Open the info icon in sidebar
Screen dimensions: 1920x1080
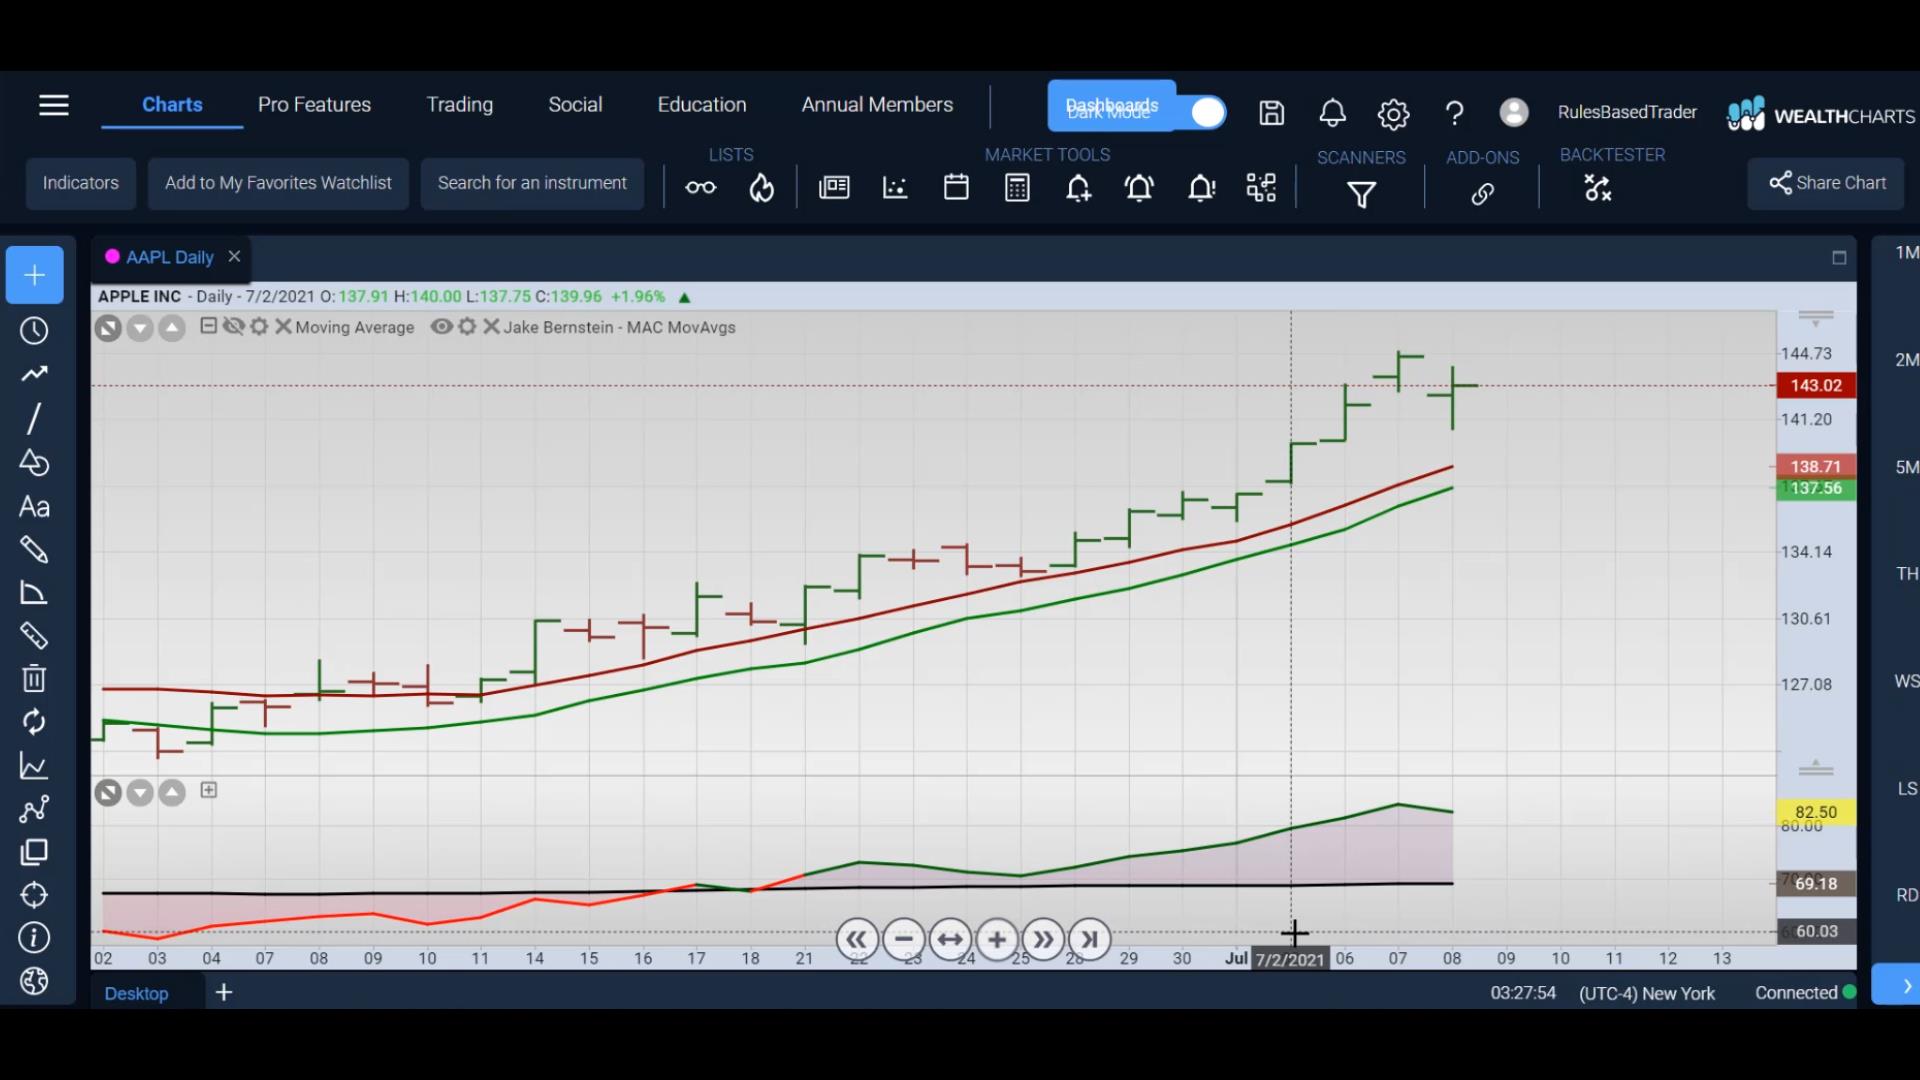click(34, 938)
